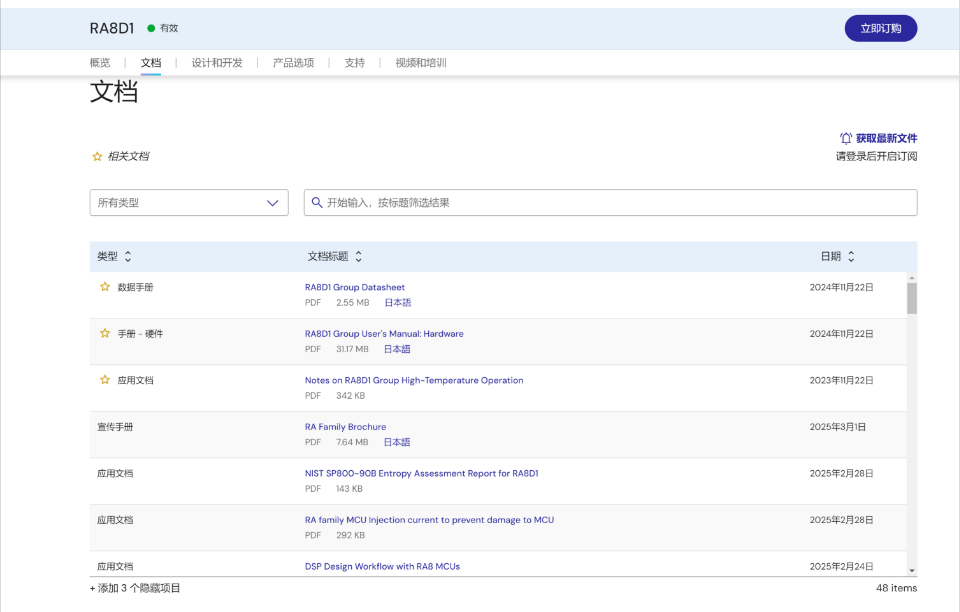Image resolution: width=960 pixels, height=612 pixels.
Task: Click the scrollbar down arrow in document list
Action: [912, 570]
